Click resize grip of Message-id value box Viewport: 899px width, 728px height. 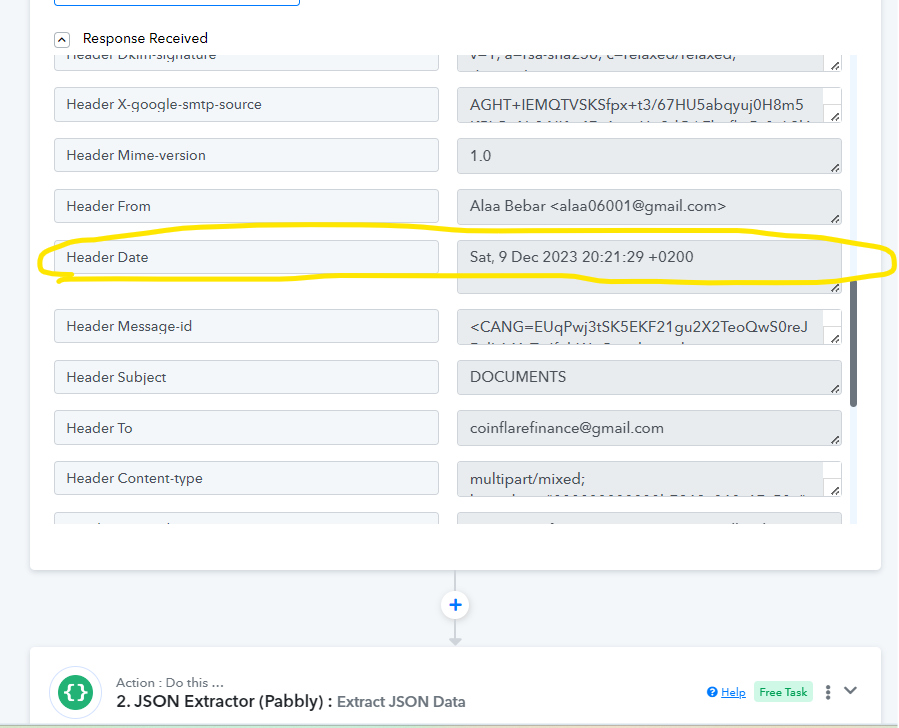tap(835, 339)
